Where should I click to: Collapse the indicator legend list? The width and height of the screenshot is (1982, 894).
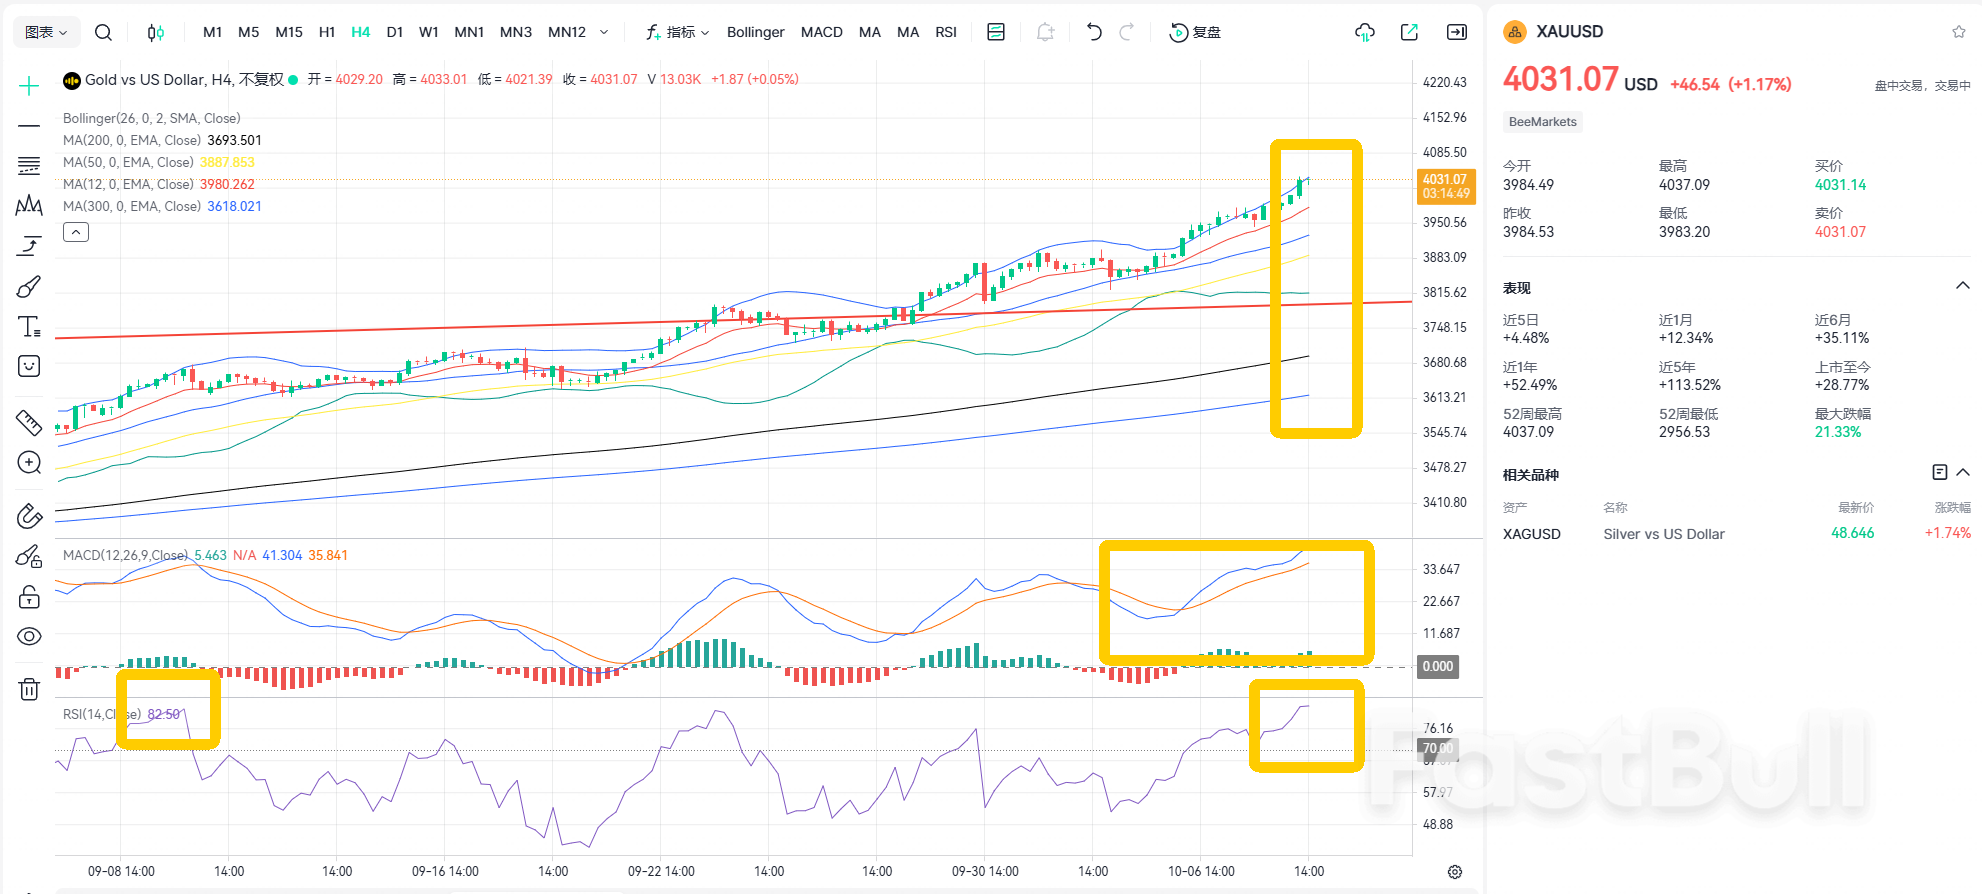76,232
